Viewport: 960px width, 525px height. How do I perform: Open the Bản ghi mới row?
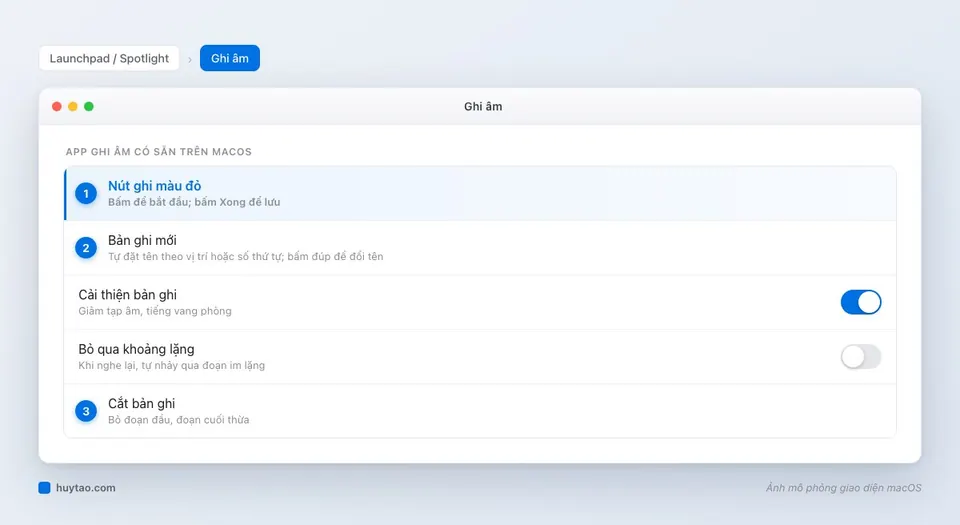pyautogui.click(x=480, y=248)
